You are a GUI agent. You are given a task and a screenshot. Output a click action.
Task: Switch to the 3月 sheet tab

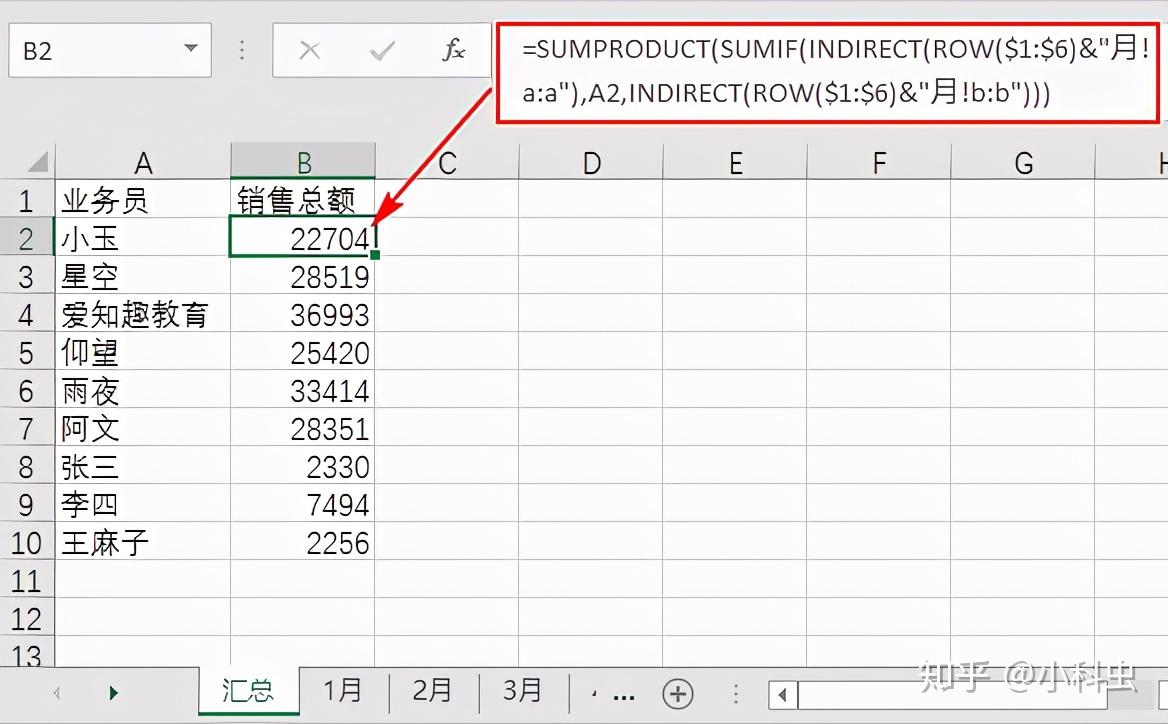(522, 690)
